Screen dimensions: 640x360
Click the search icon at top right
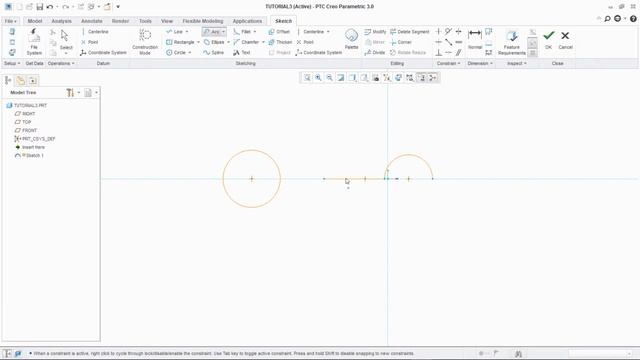tap(607, 19)
